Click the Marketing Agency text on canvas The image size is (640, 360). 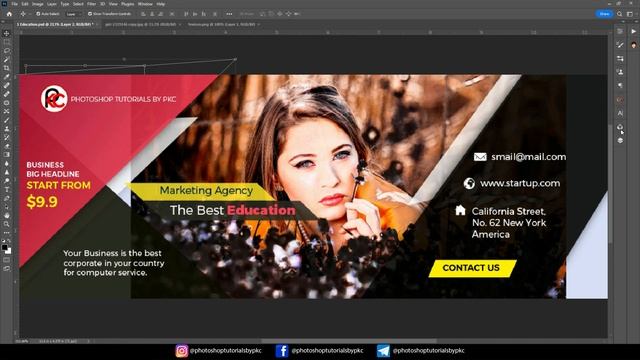click(206, 190)
